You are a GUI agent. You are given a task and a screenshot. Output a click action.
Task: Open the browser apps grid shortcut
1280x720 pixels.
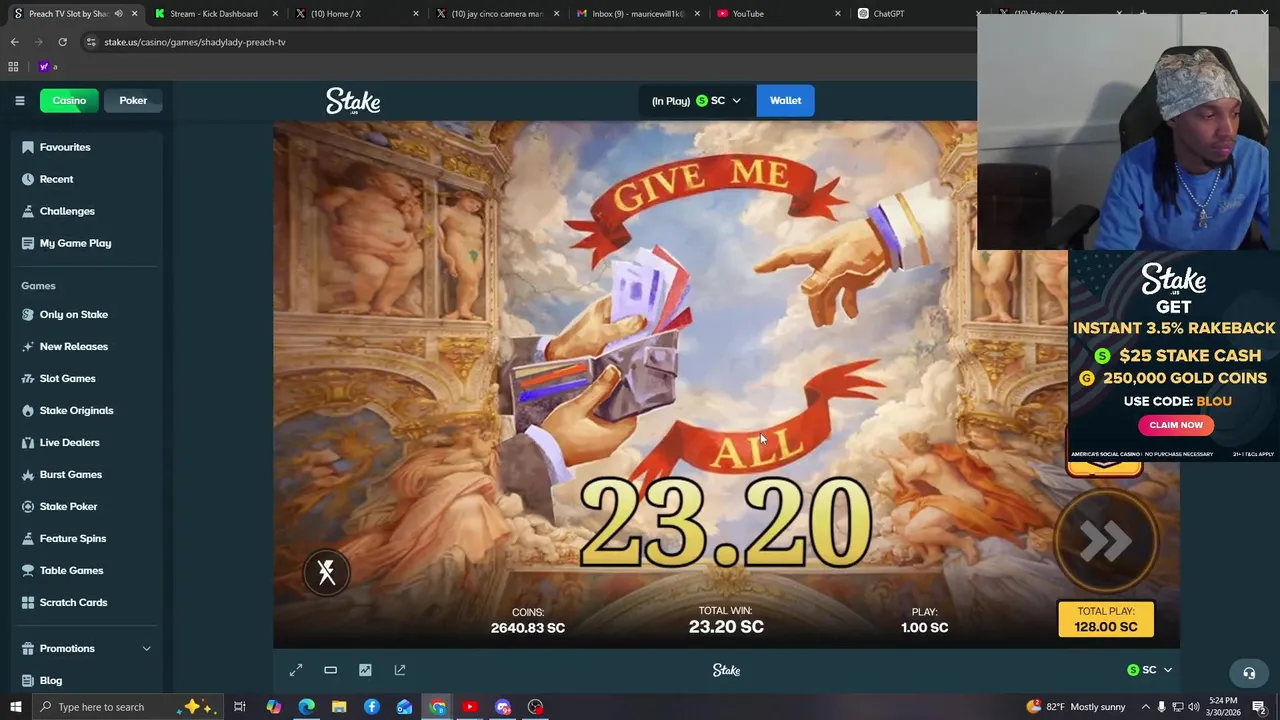[13, 67]
